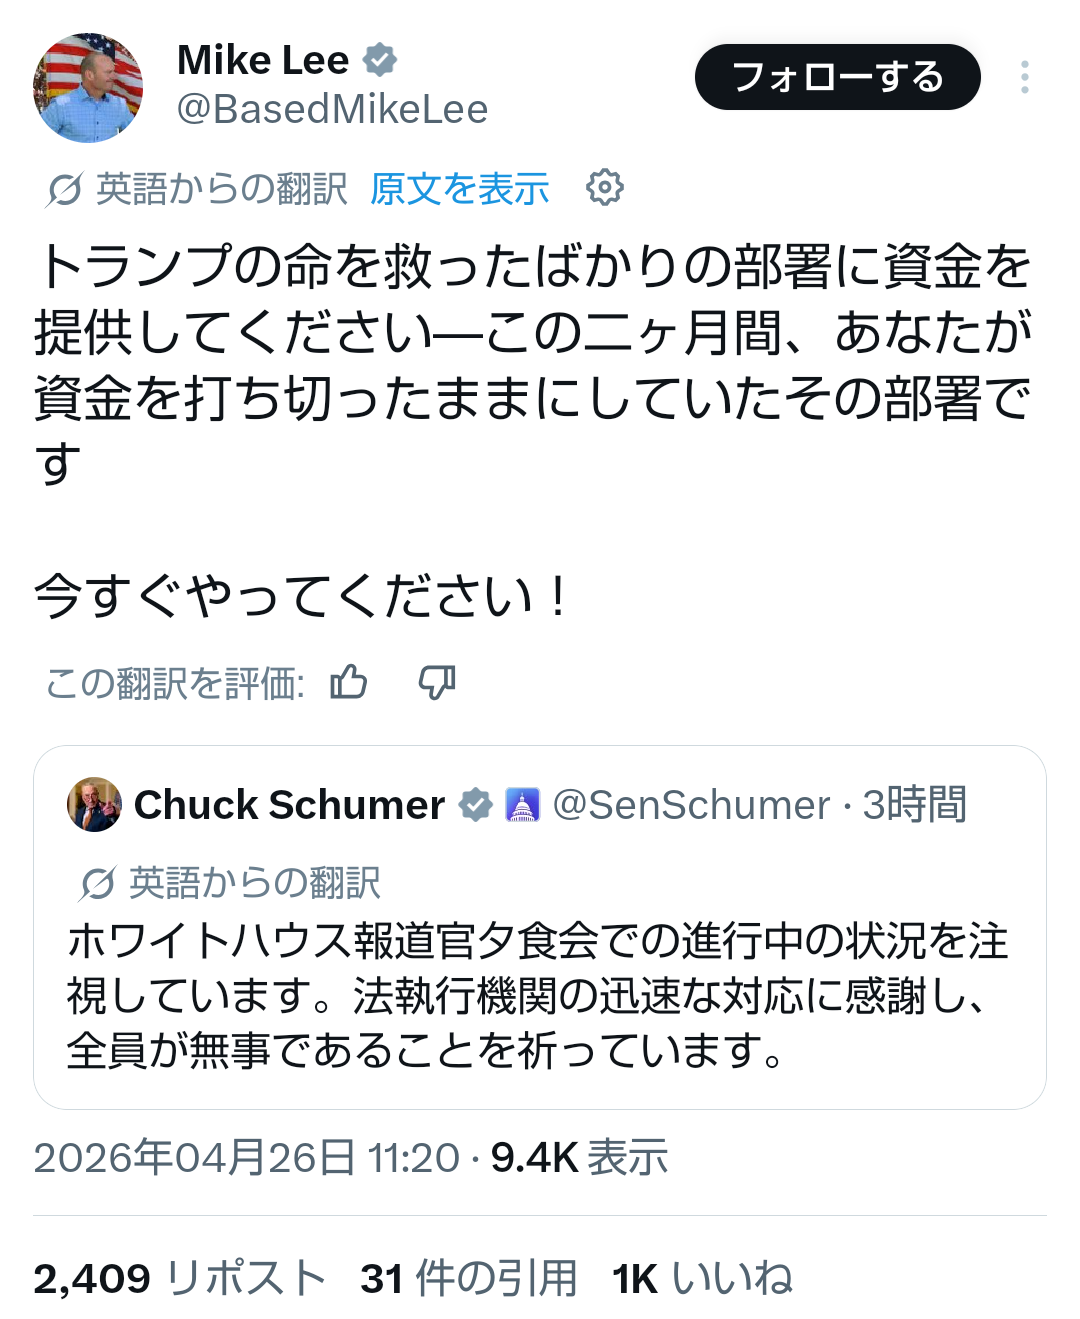The image size is (1080, 1319).
Task: View the 31 件の引用 quotes list
Action: coord(469,1278)
